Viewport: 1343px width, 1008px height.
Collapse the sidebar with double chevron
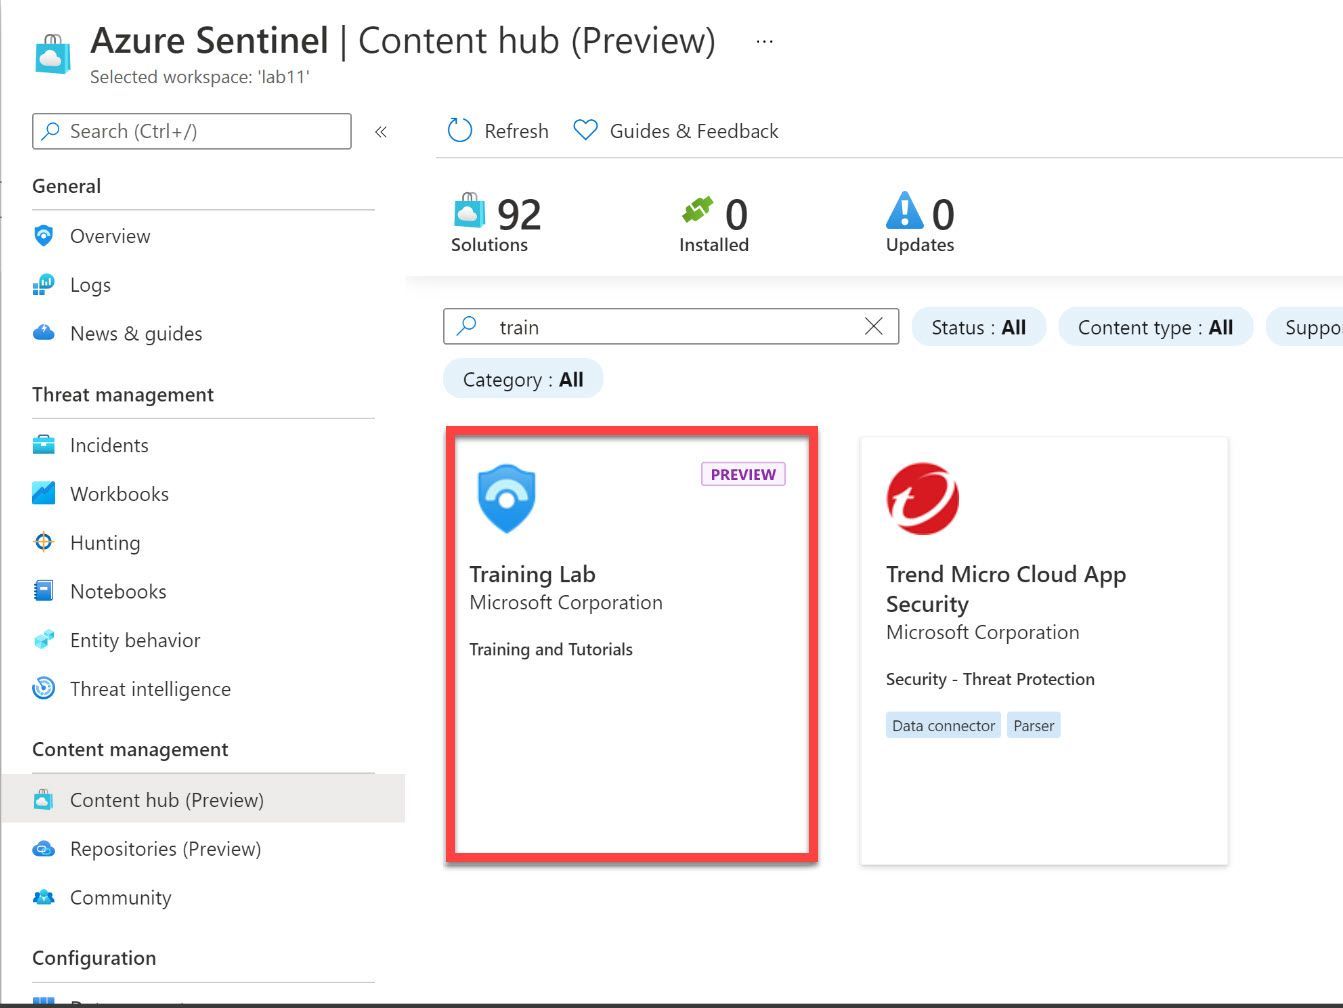click(x=381, y=132)
